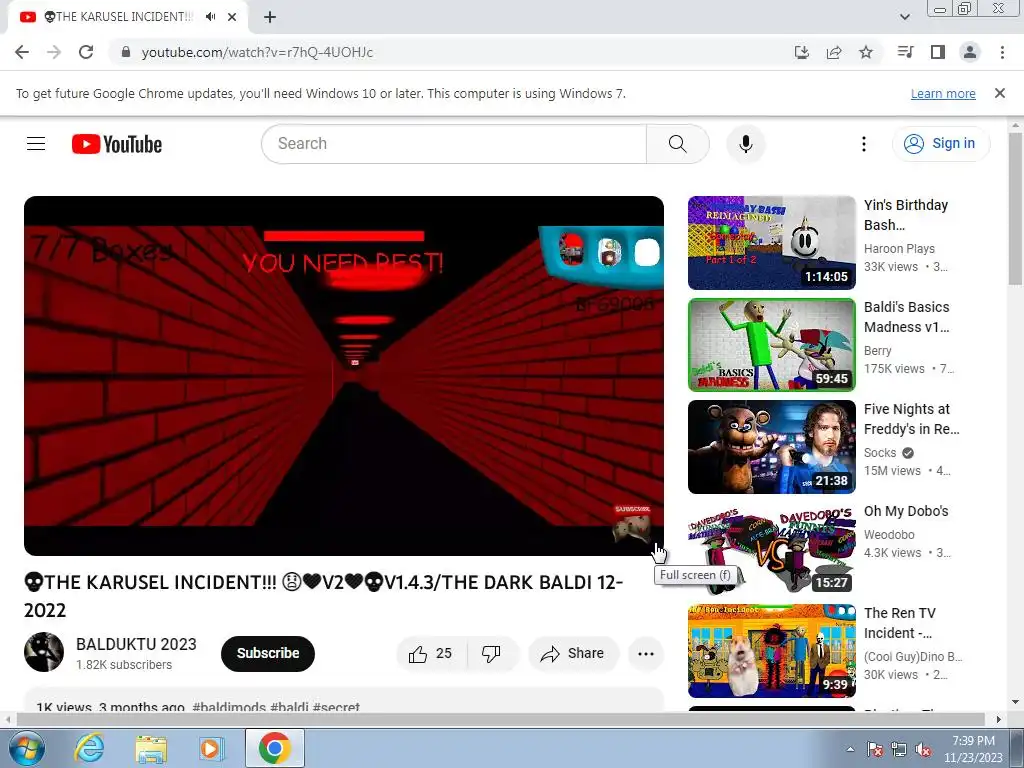The width and height of the screenshot is (1024, 768).
Task: Open The Ren TV Incident thumbnail
Action: [771, 650]
